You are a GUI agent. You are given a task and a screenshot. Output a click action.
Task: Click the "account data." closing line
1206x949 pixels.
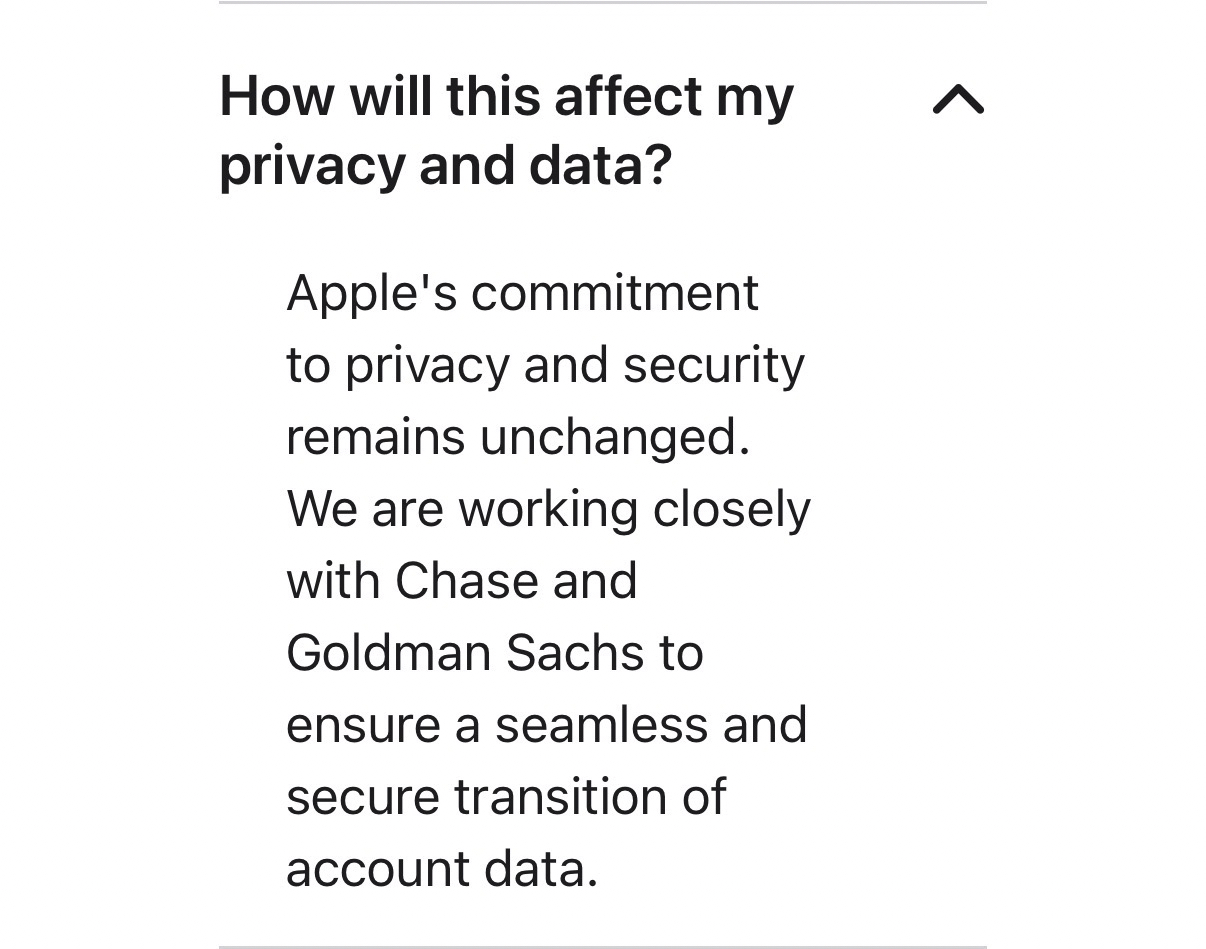[x=442, y=869]
